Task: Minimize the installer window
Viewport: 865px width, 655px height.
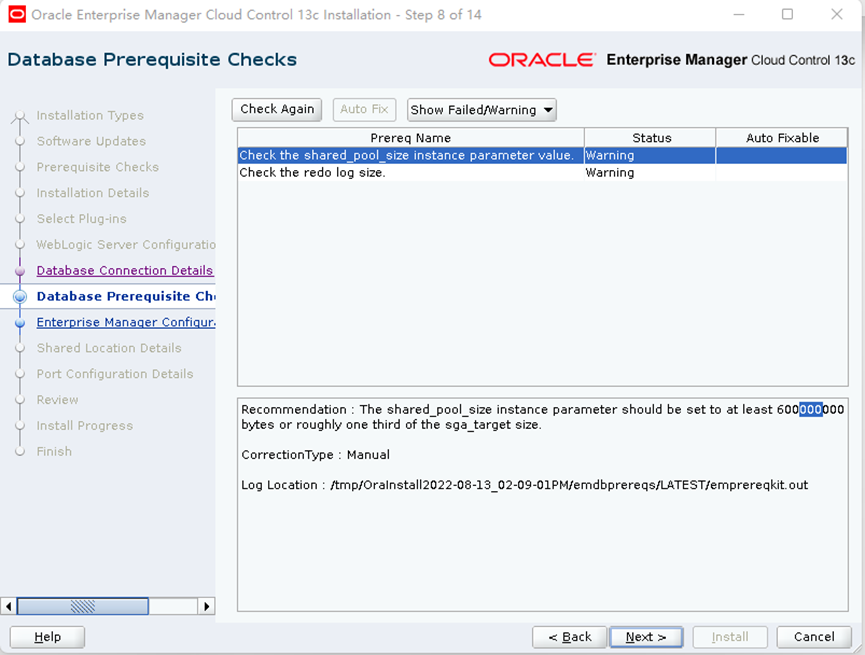Action: coord(738,14)
